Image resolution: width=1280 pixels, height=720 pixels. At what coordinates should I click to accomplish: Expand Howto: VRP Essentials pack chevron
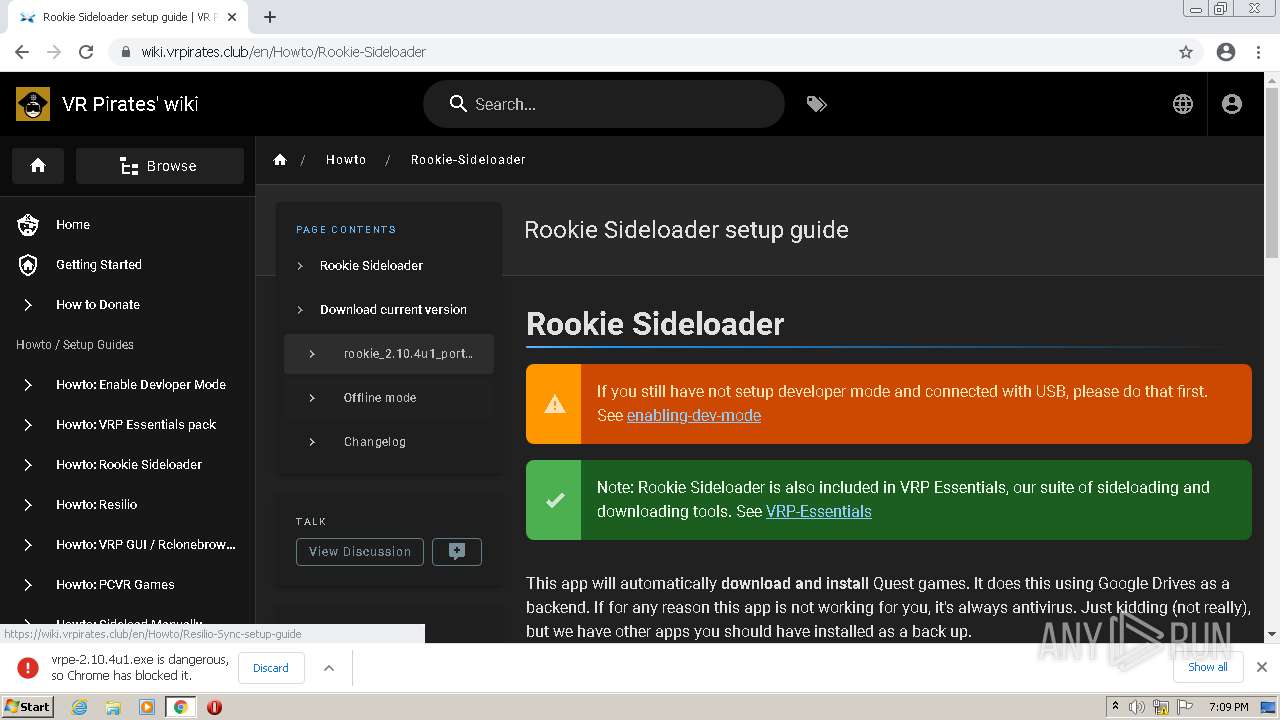[28, 425]
